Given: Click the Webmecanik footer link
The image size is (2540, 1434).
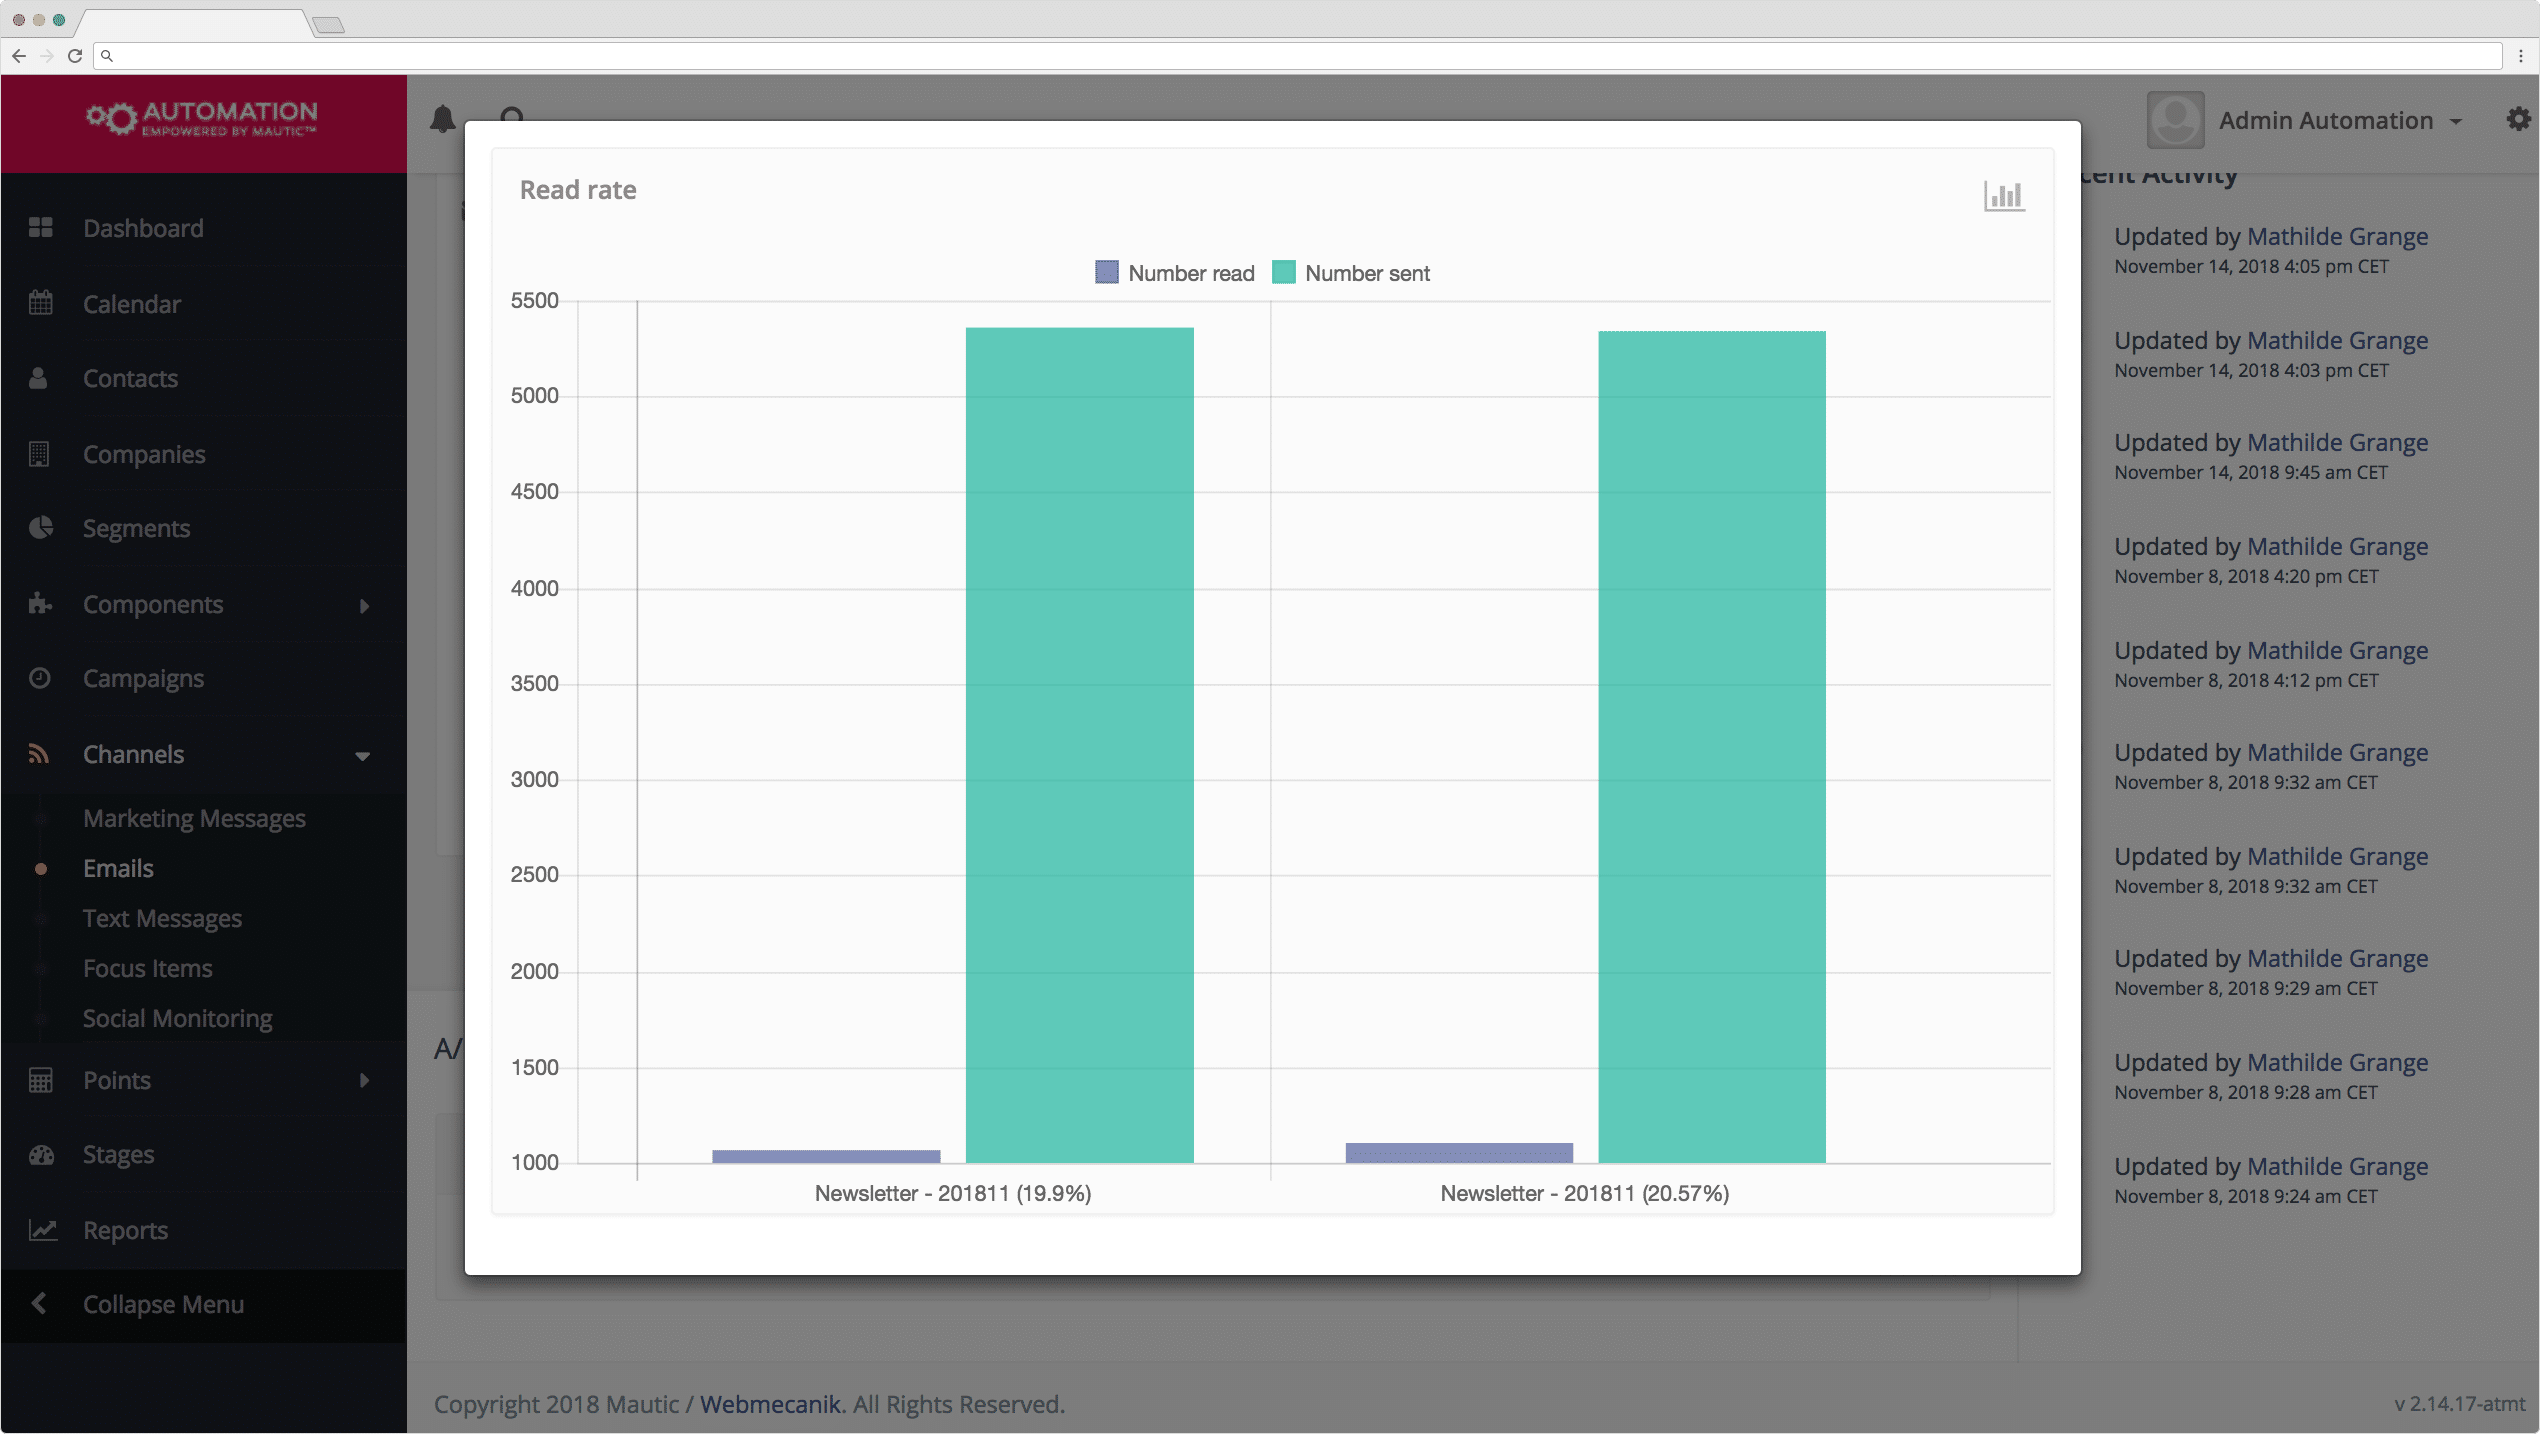Looking at the screenshot, I should 770,1404.
